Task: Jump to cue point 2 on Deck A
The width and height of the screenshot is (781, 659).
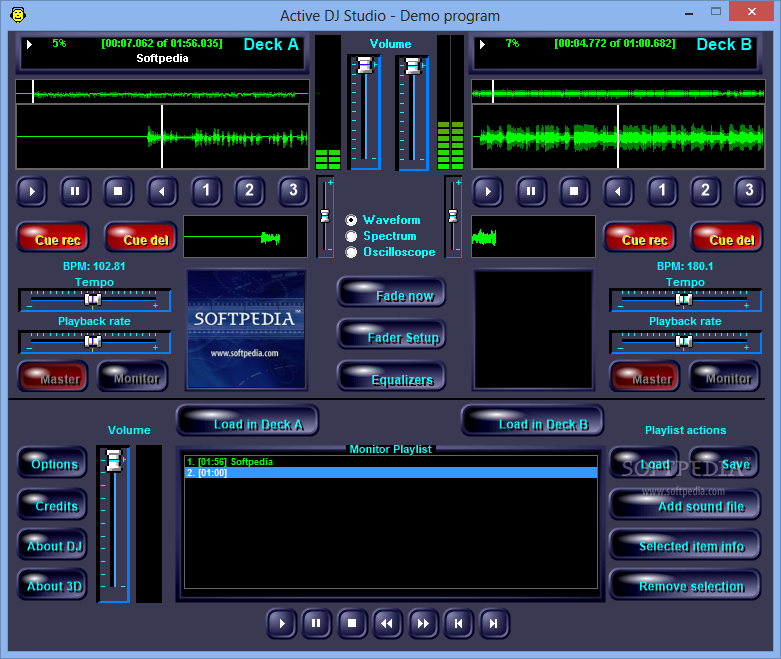Action: coord(250,191)
